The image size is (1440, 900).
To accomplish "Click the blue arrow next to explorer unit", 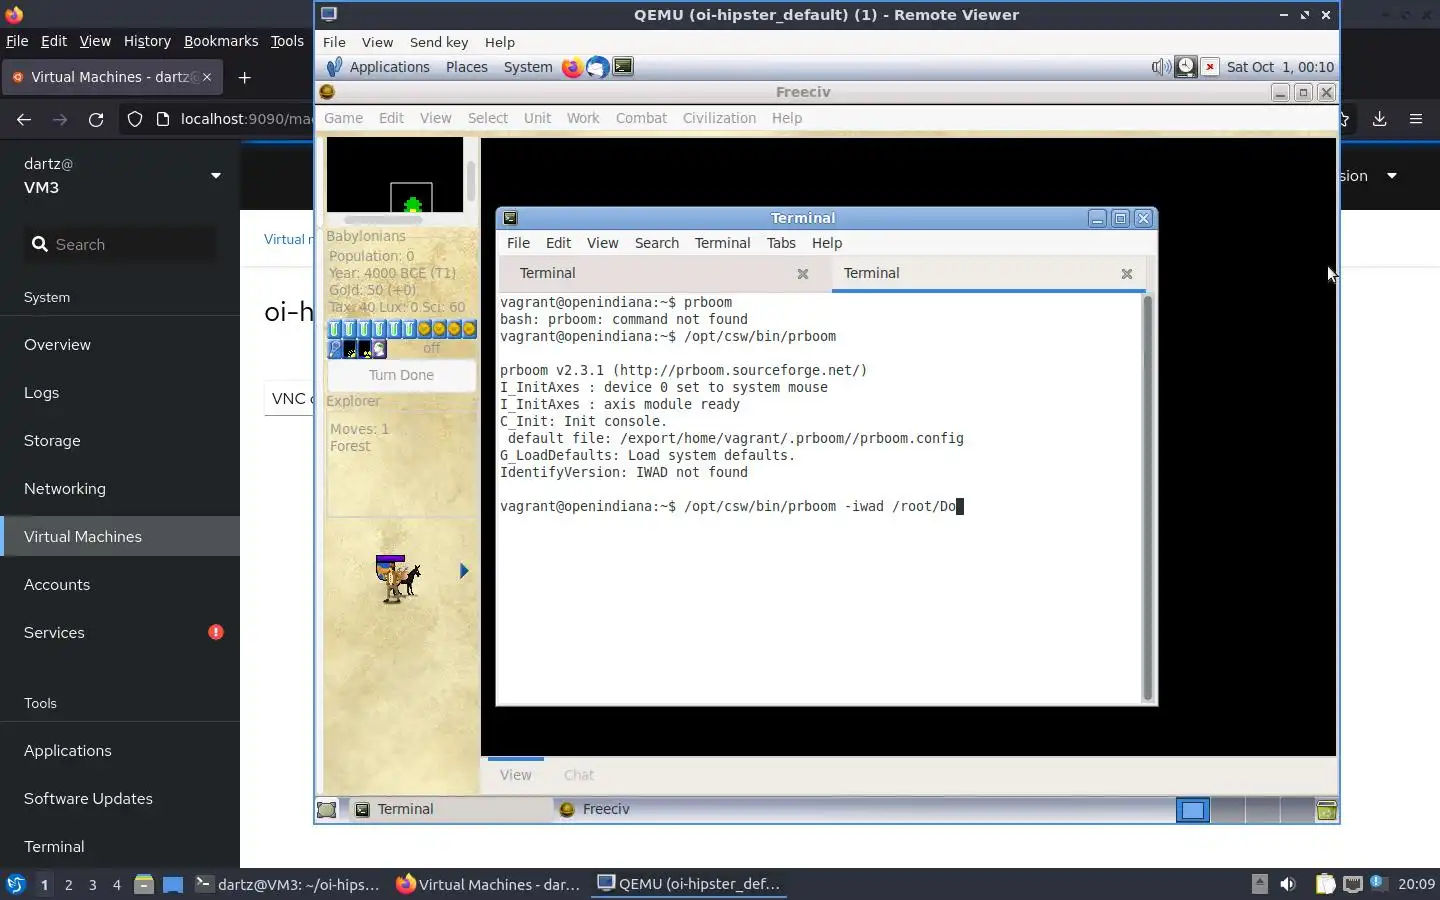I will pyautogui.click(x=464, y=571).
